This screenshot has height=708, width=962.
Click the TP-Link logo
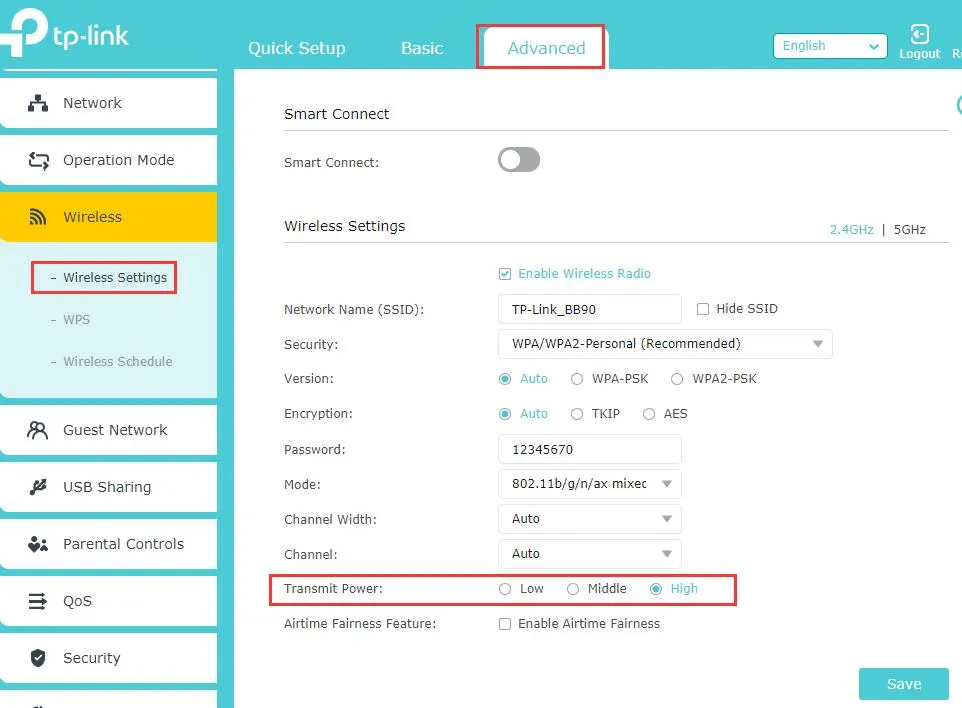point(64,34)
